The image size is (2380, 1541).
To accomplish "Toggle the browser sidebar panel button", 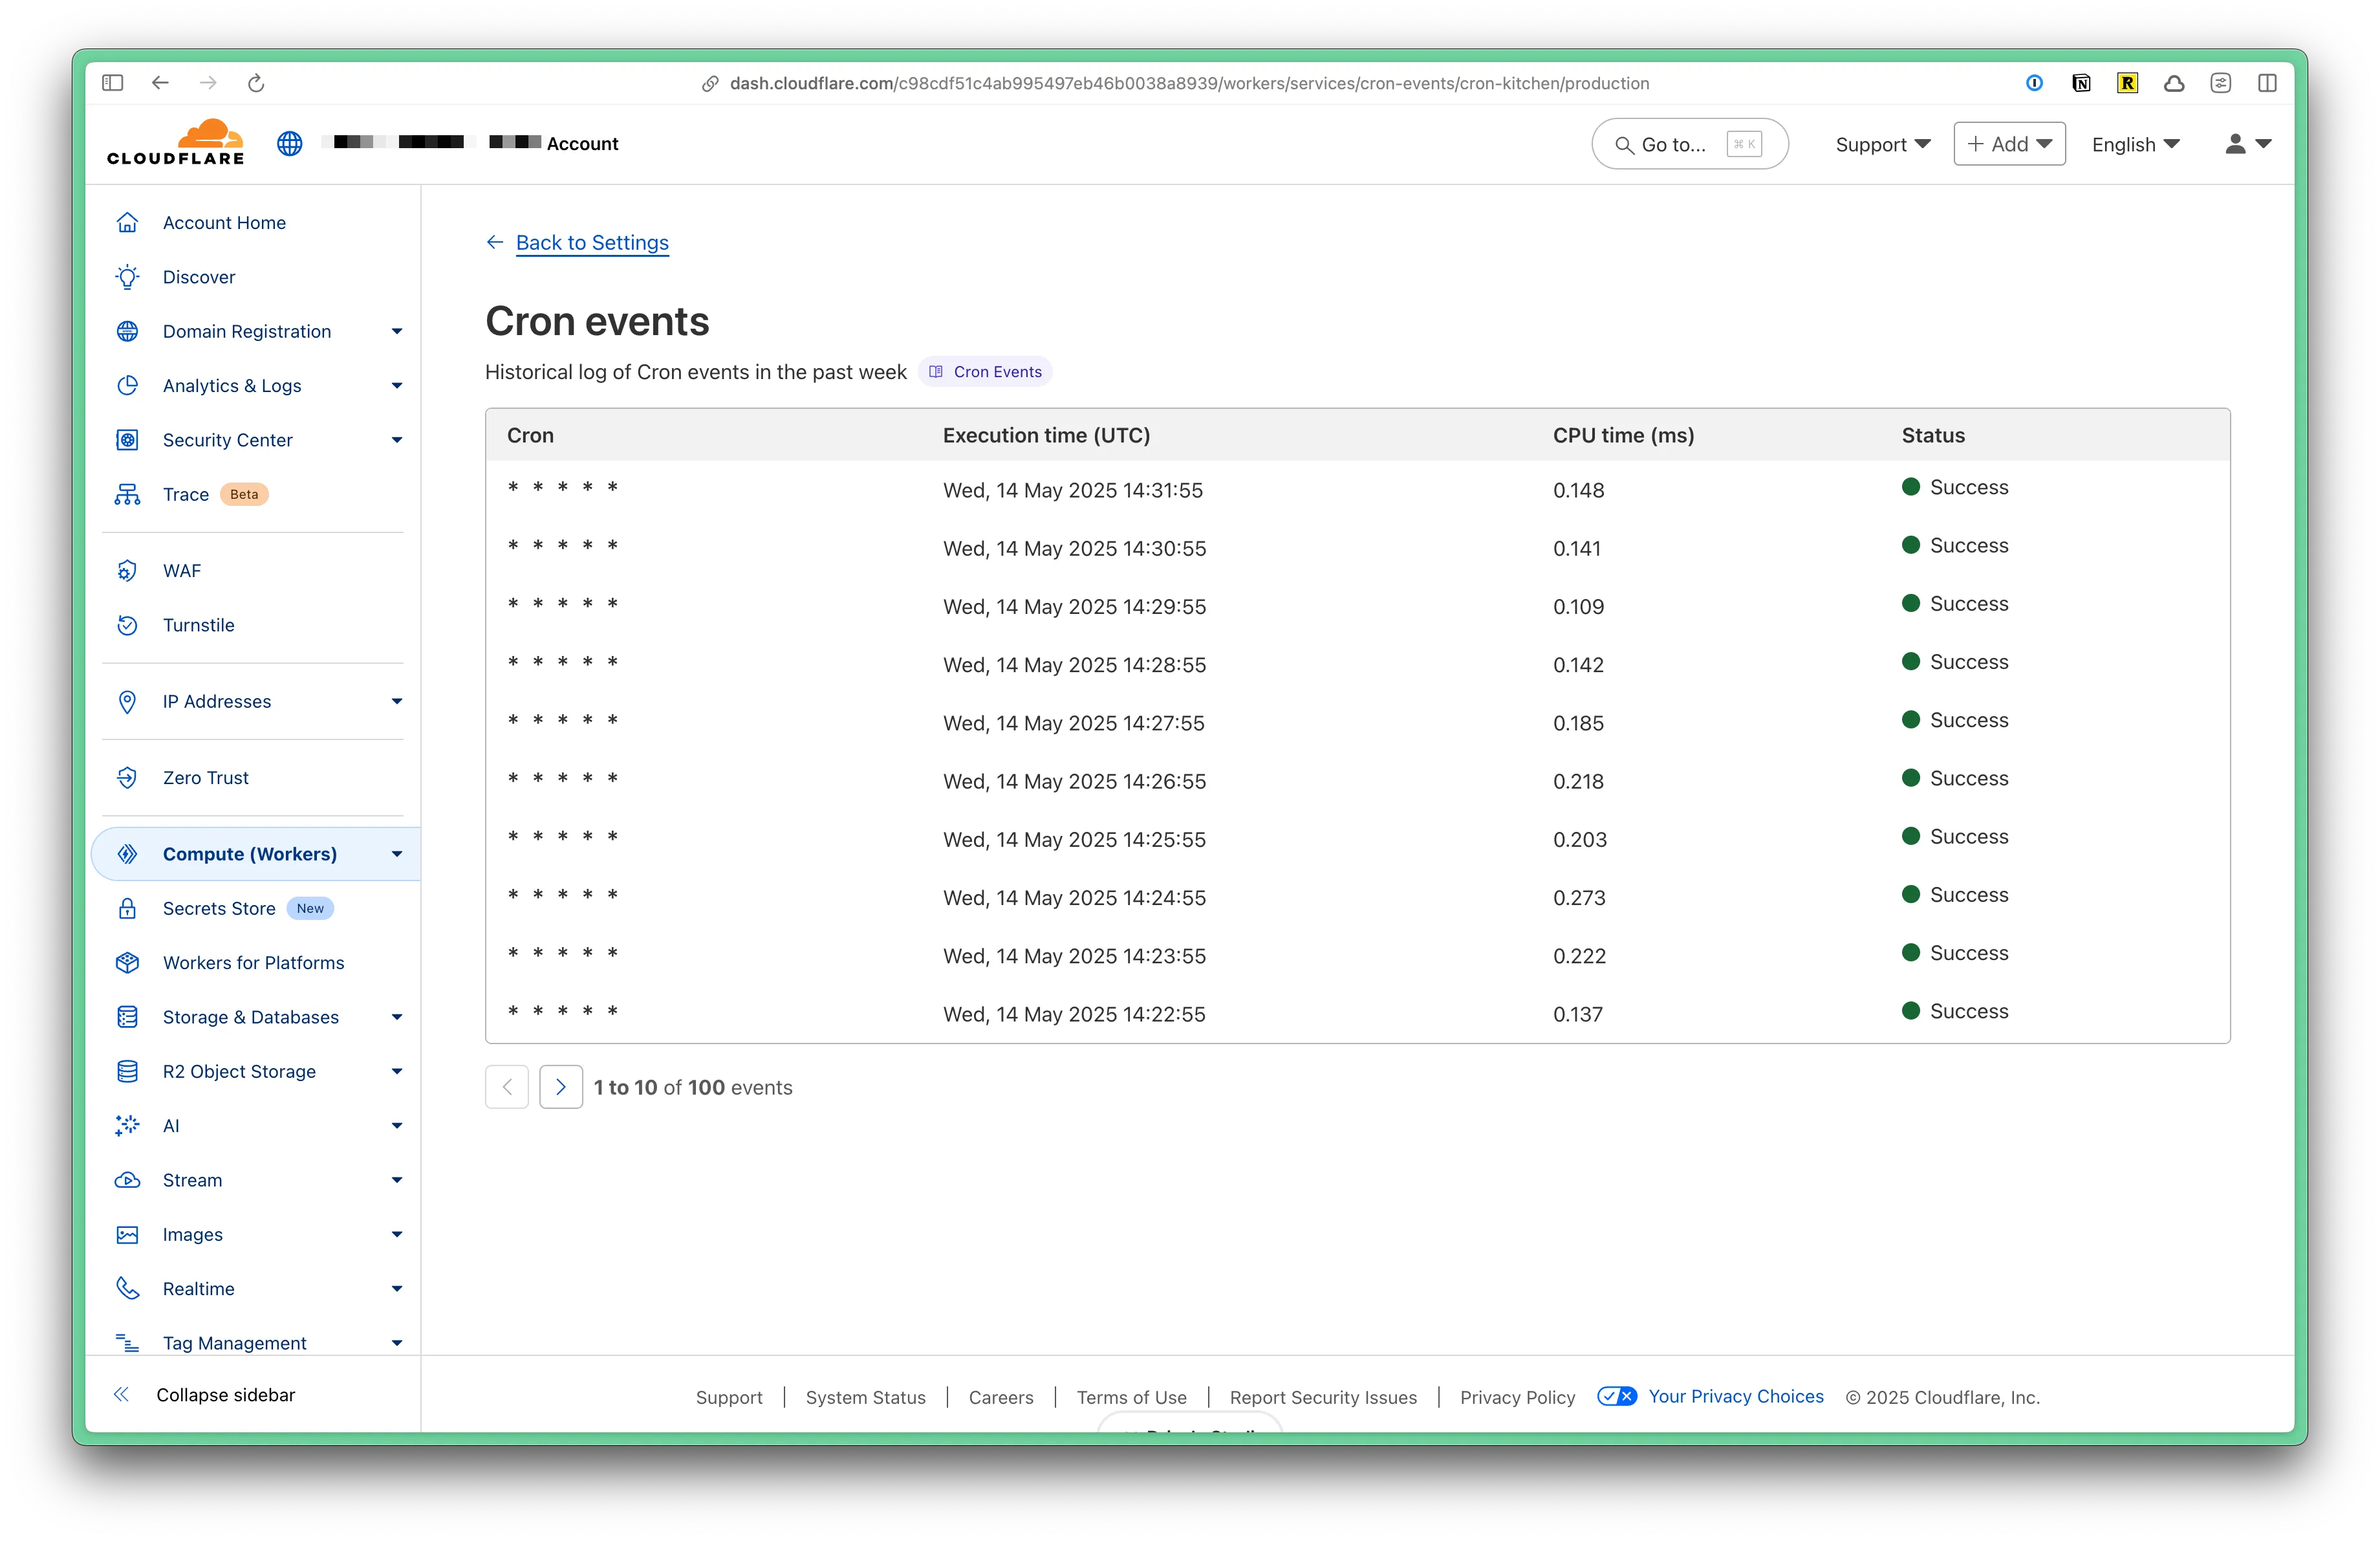I will coord(112,83).
